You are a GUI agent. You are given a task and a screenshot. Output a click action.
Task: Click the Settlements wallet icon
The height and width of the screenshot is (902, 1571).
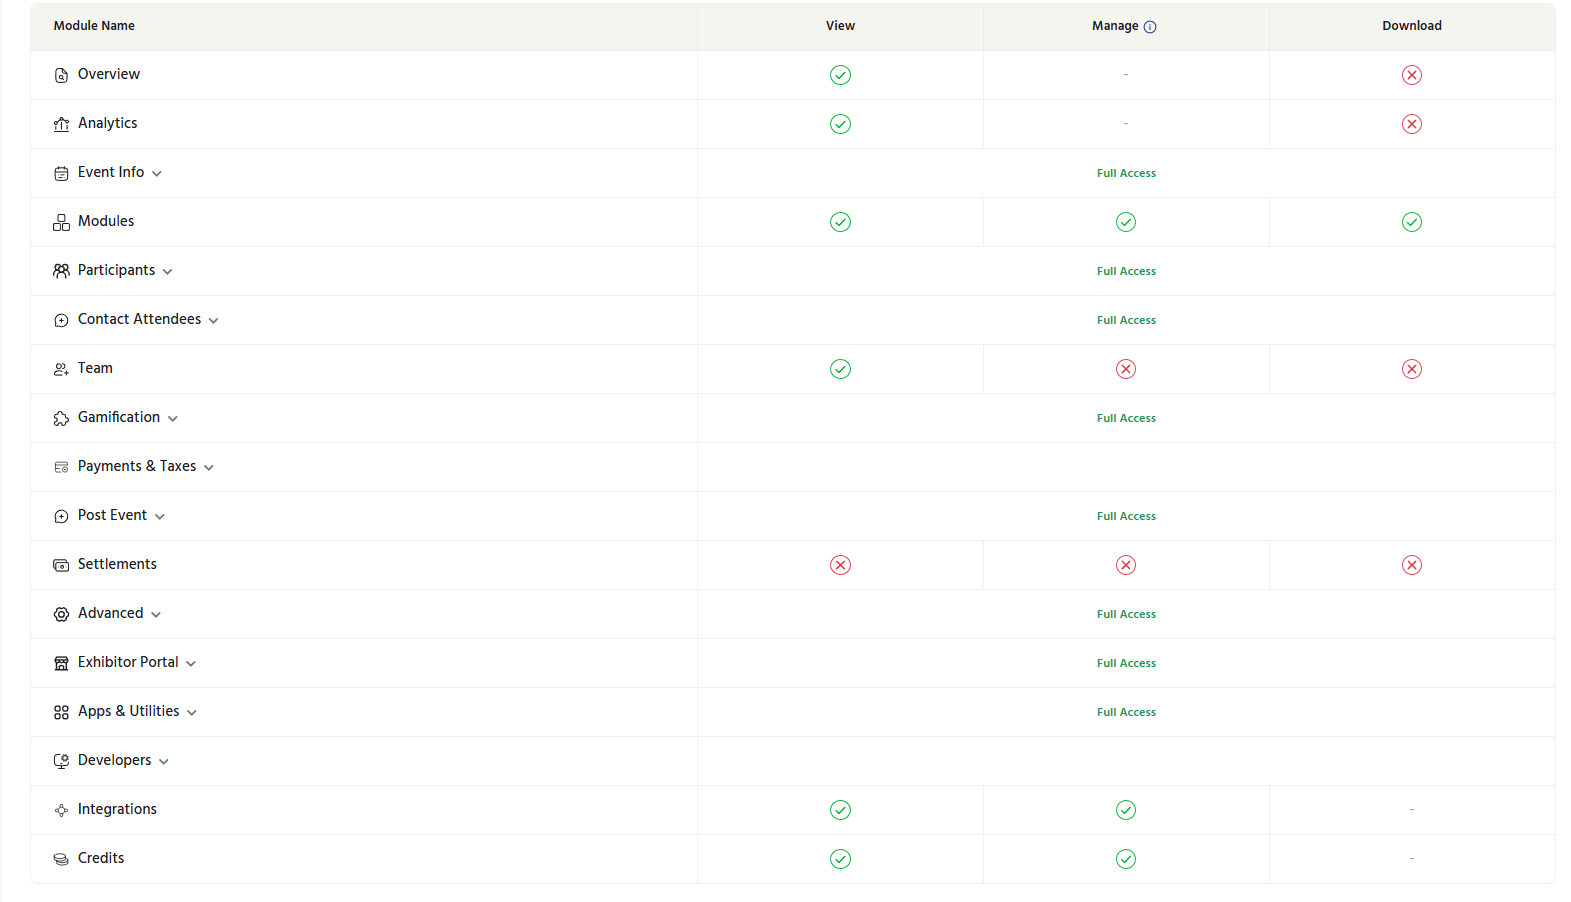[x=61, y=565]
